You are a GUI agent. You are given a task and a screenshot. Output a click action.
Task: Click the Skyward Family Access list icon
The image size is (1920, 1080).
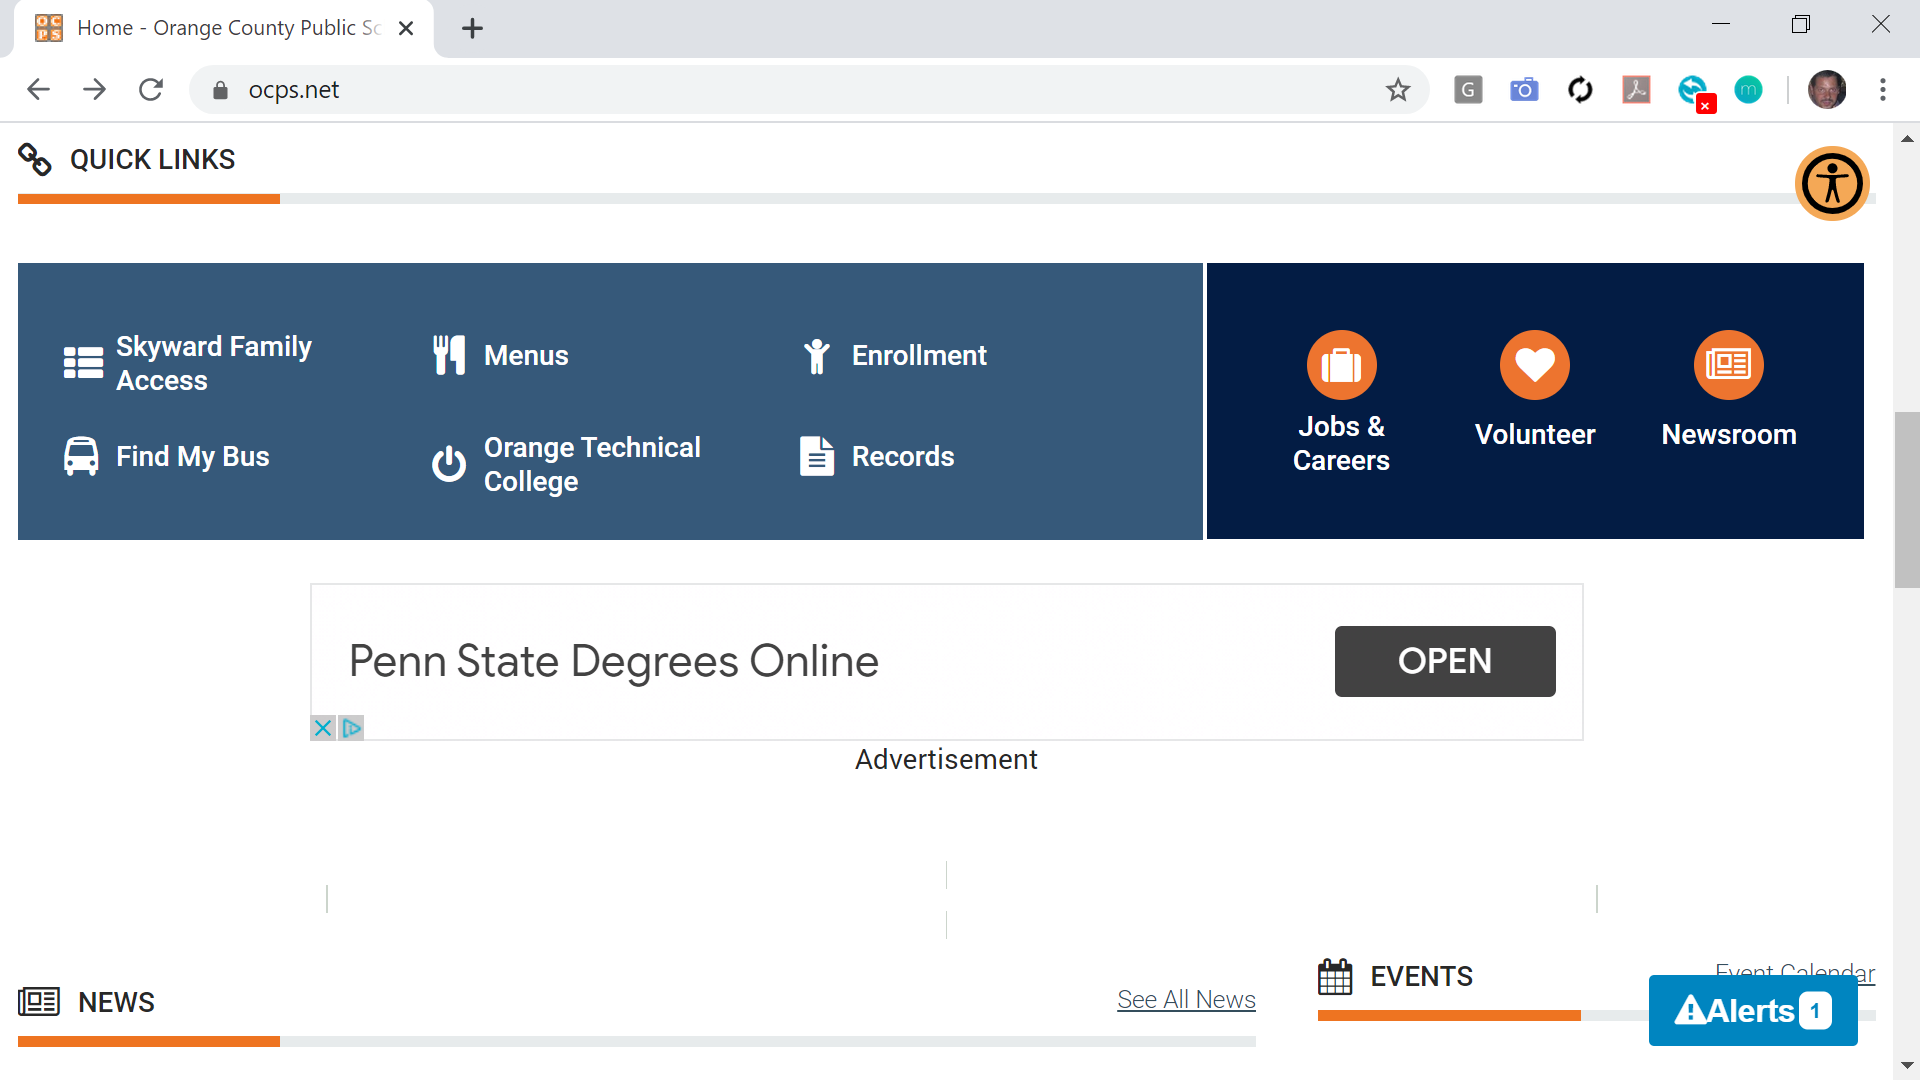[83, 363]
